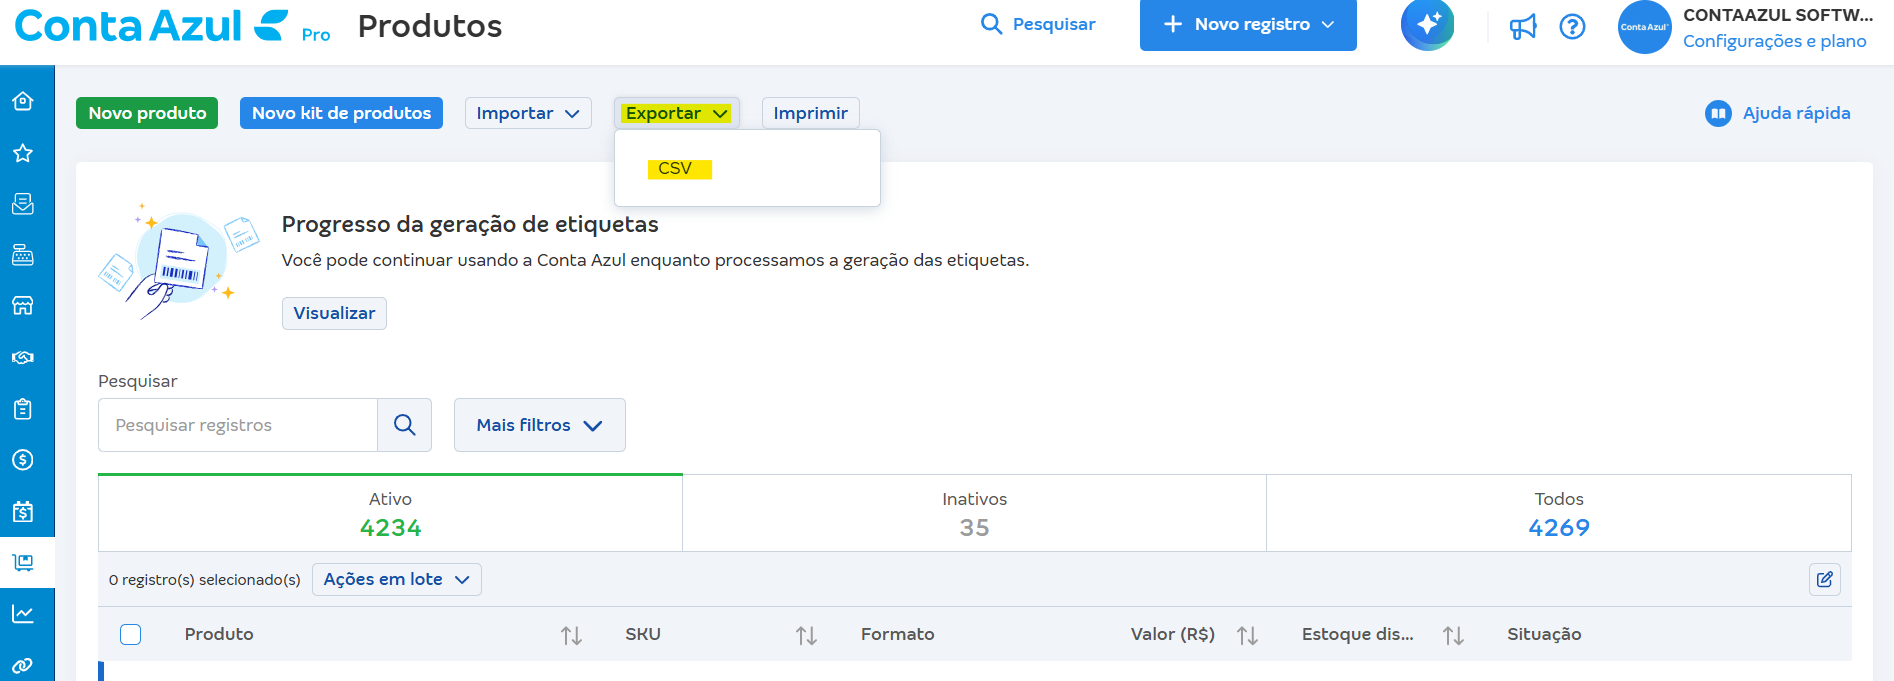Sort by Produto column arrows
The height and width of the screenshot is (681, 1894).
click(571, 635)
